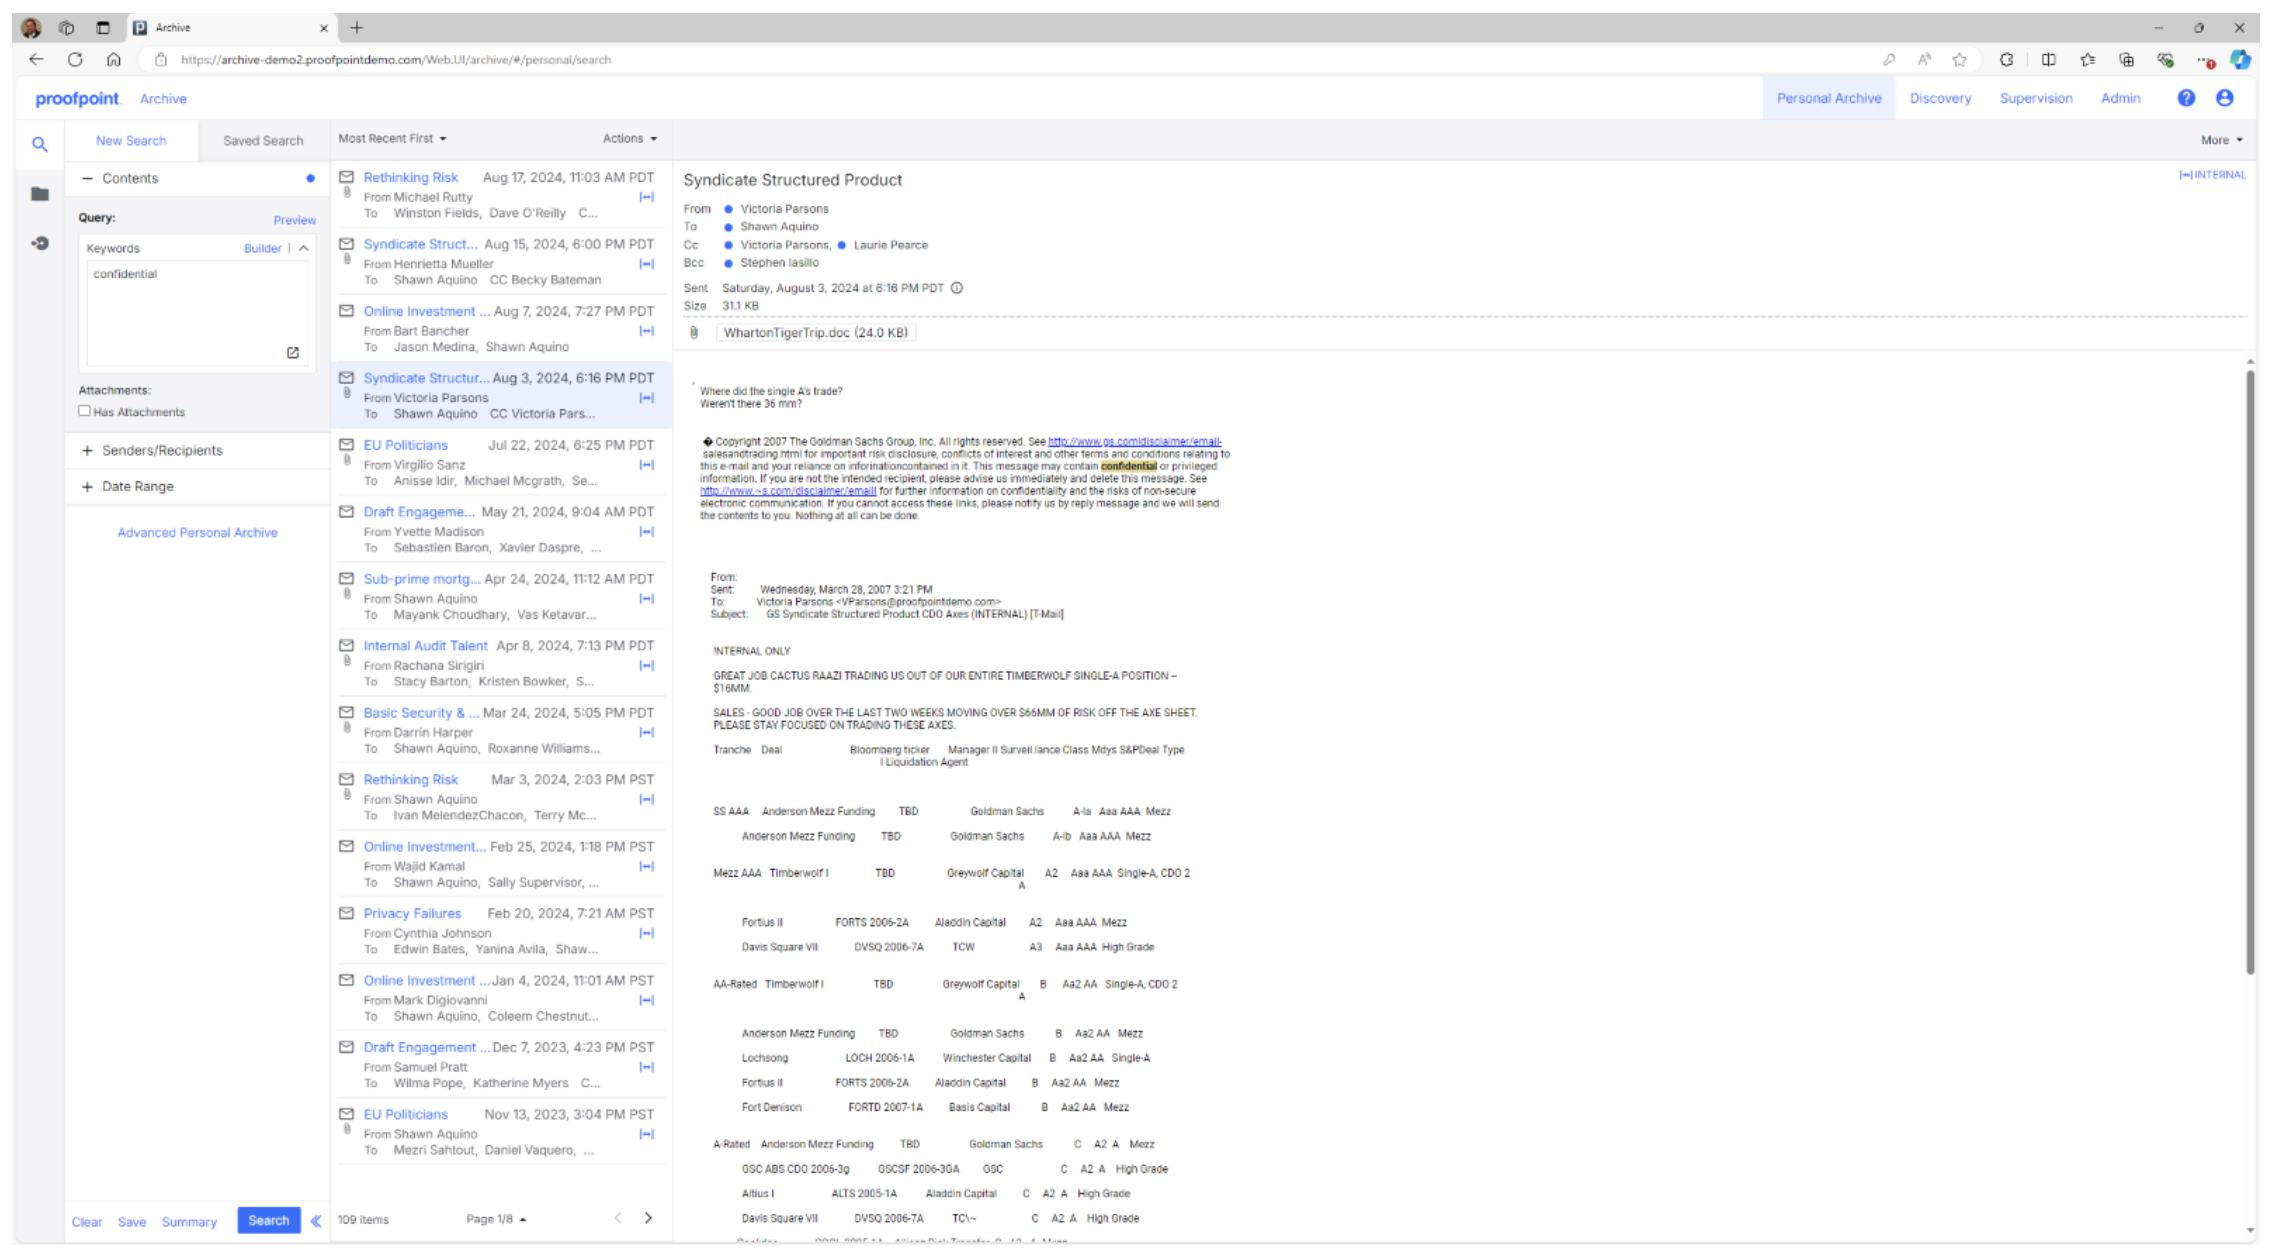
Task: Open the Advanced Personal Archive link
Action: pos(197,533)
